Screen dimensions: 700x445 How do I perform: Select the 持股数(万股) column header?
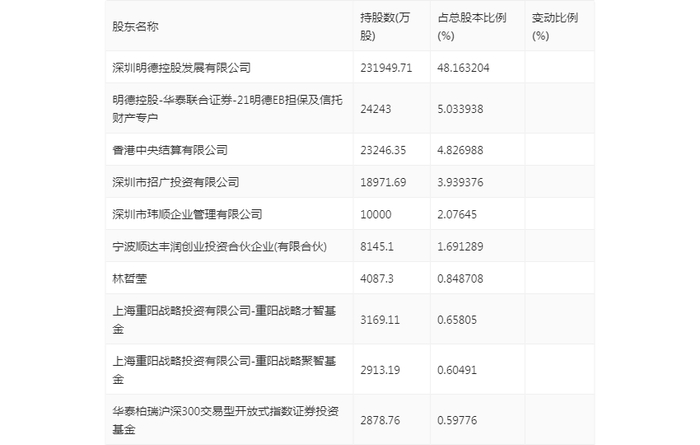(x=385, y=27)
